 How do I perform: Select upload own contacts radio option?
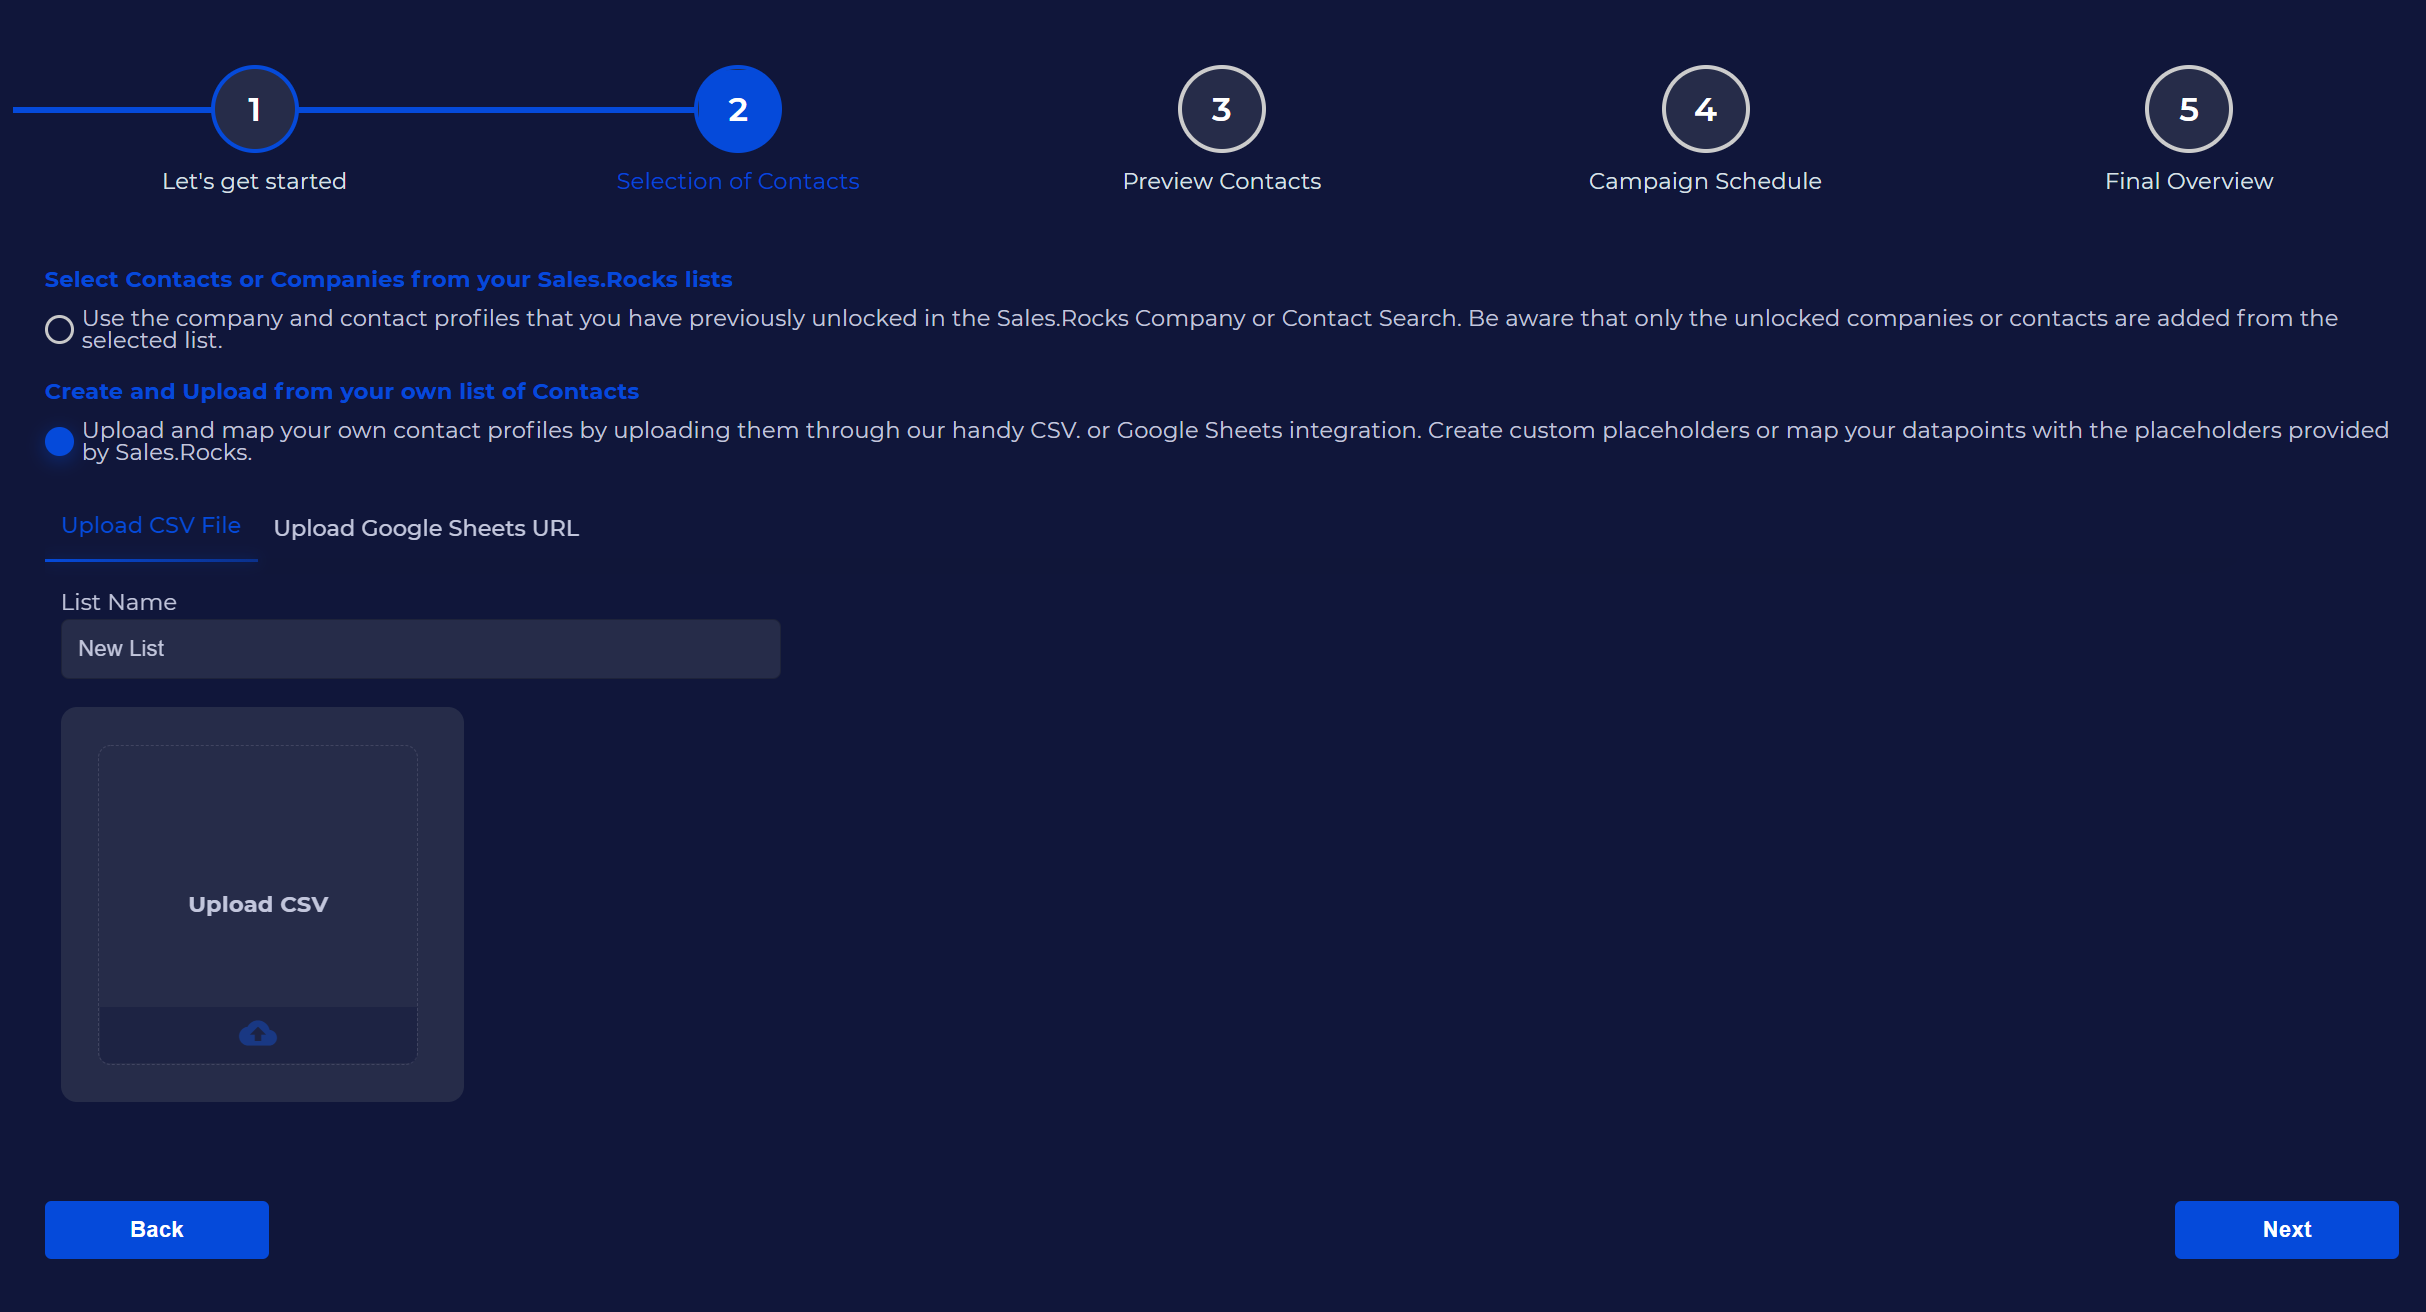(x=60, y=441)
